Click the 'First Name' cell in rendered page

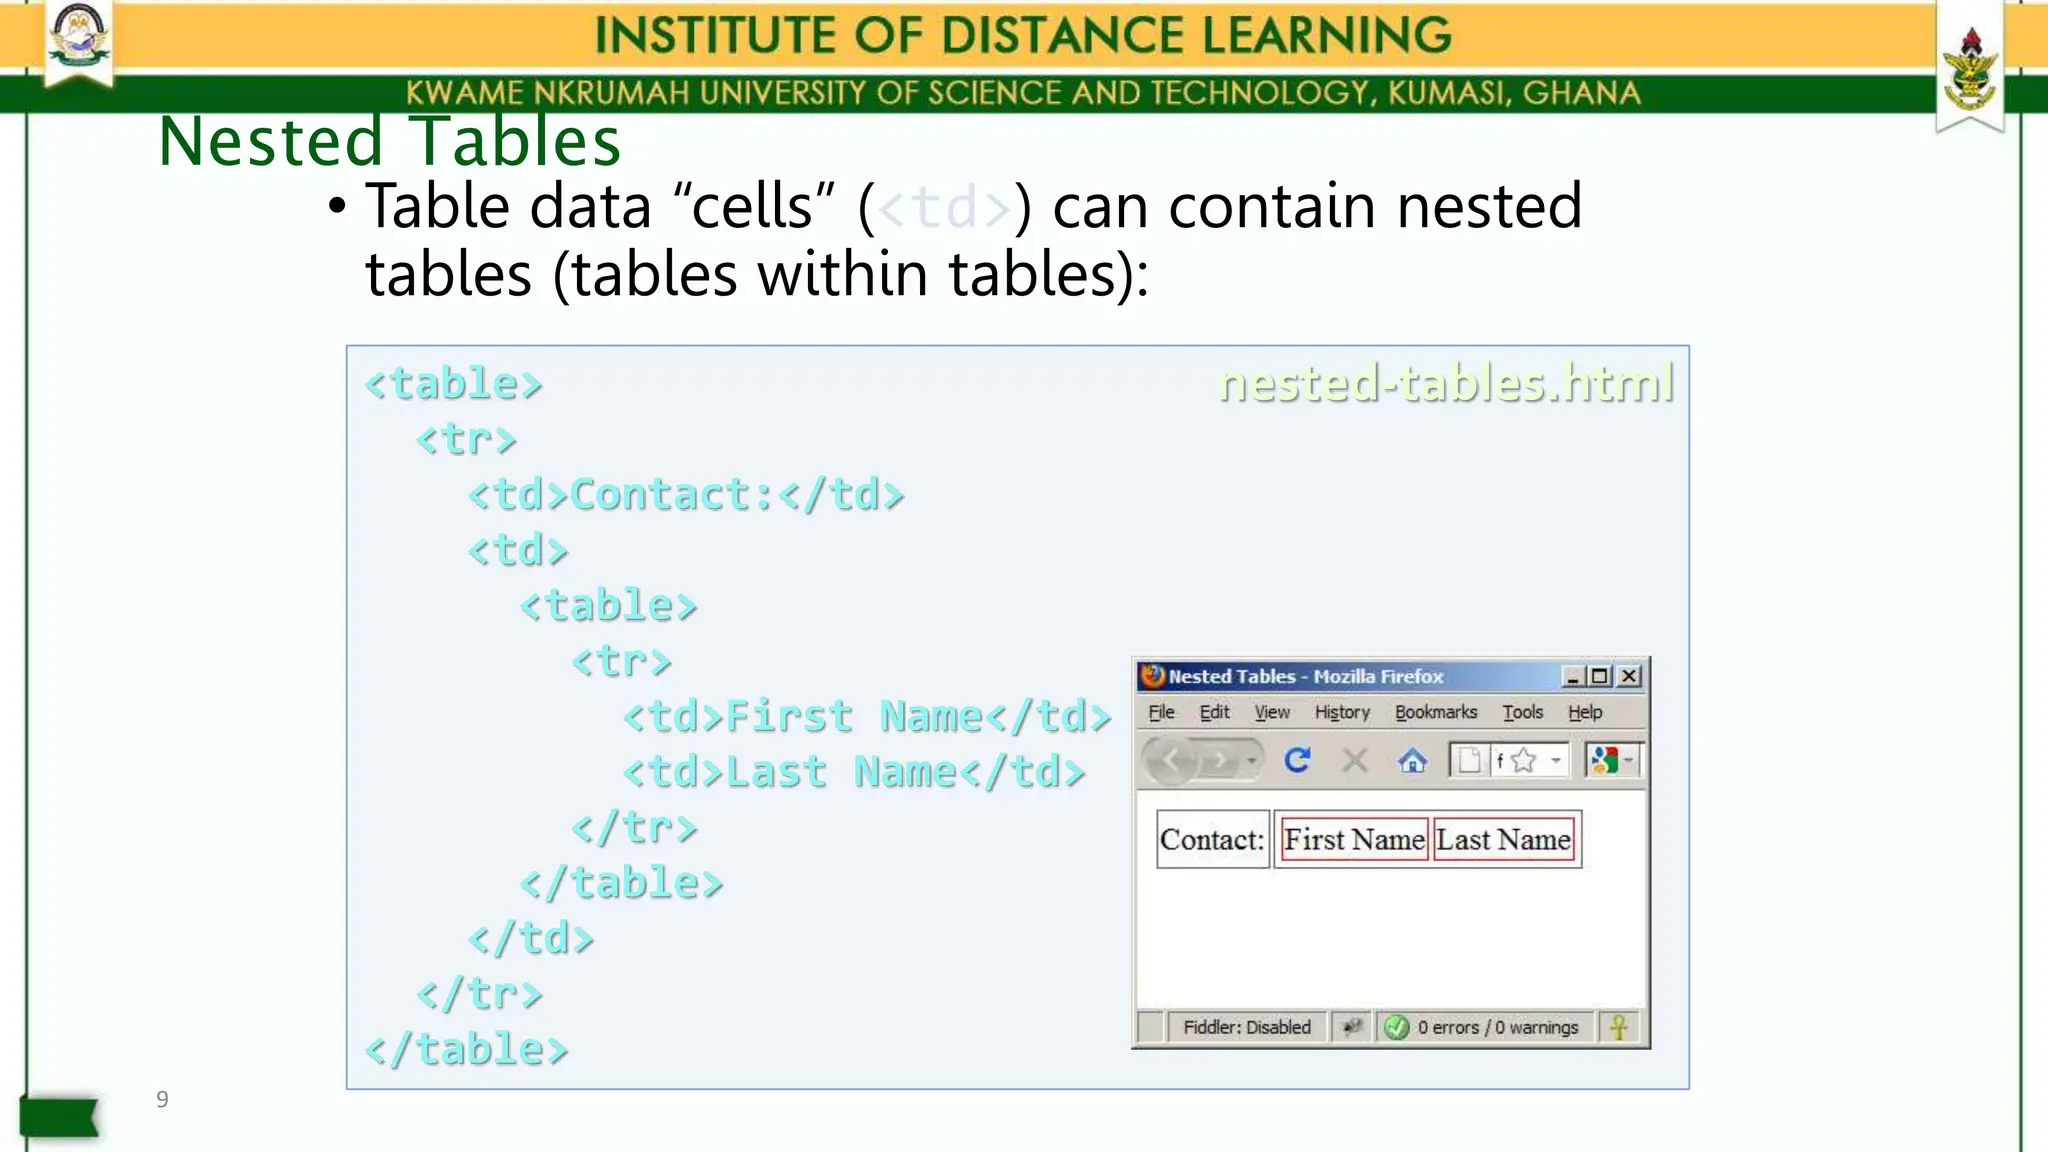[1354, 839]
